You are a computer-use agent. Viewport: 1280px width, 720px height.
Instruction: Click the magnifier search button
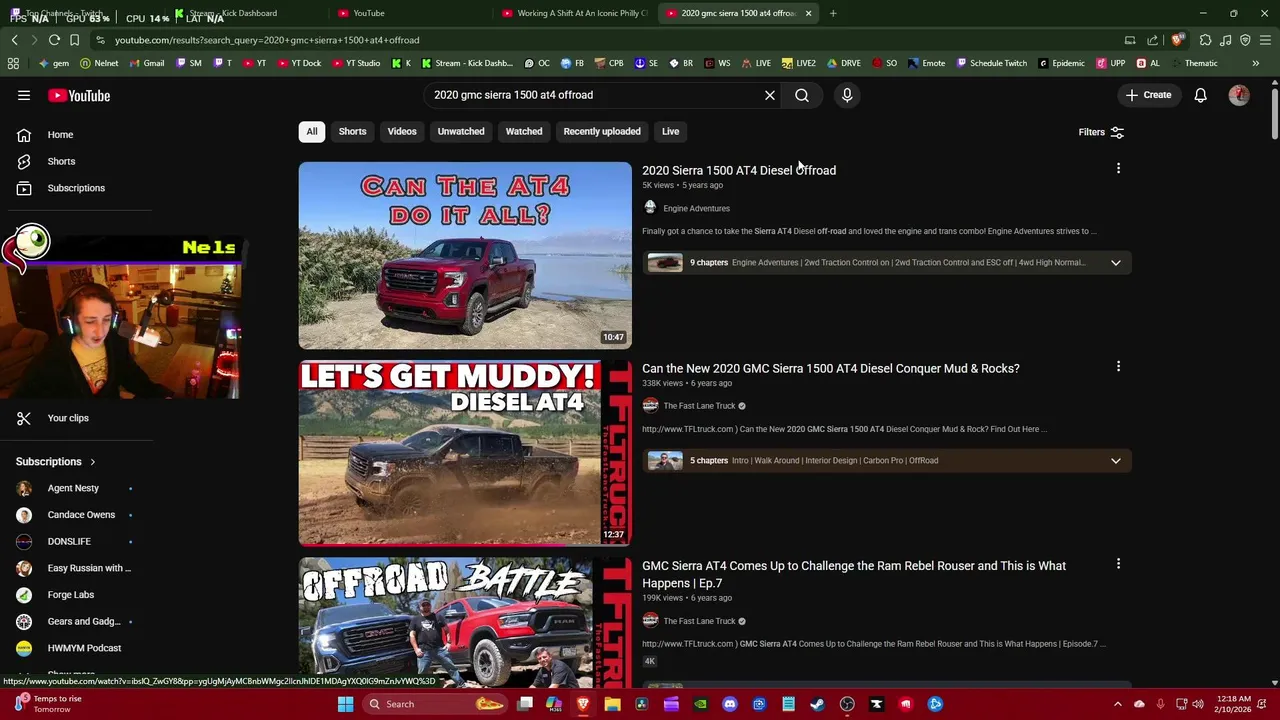point(802,95)
